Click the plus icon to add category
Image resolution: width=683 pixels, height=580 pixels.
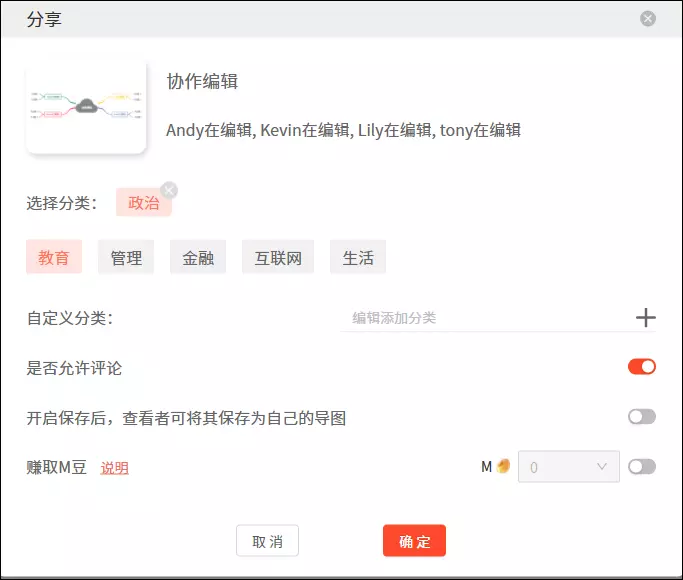pyautogui.click(x=646, y=318)
